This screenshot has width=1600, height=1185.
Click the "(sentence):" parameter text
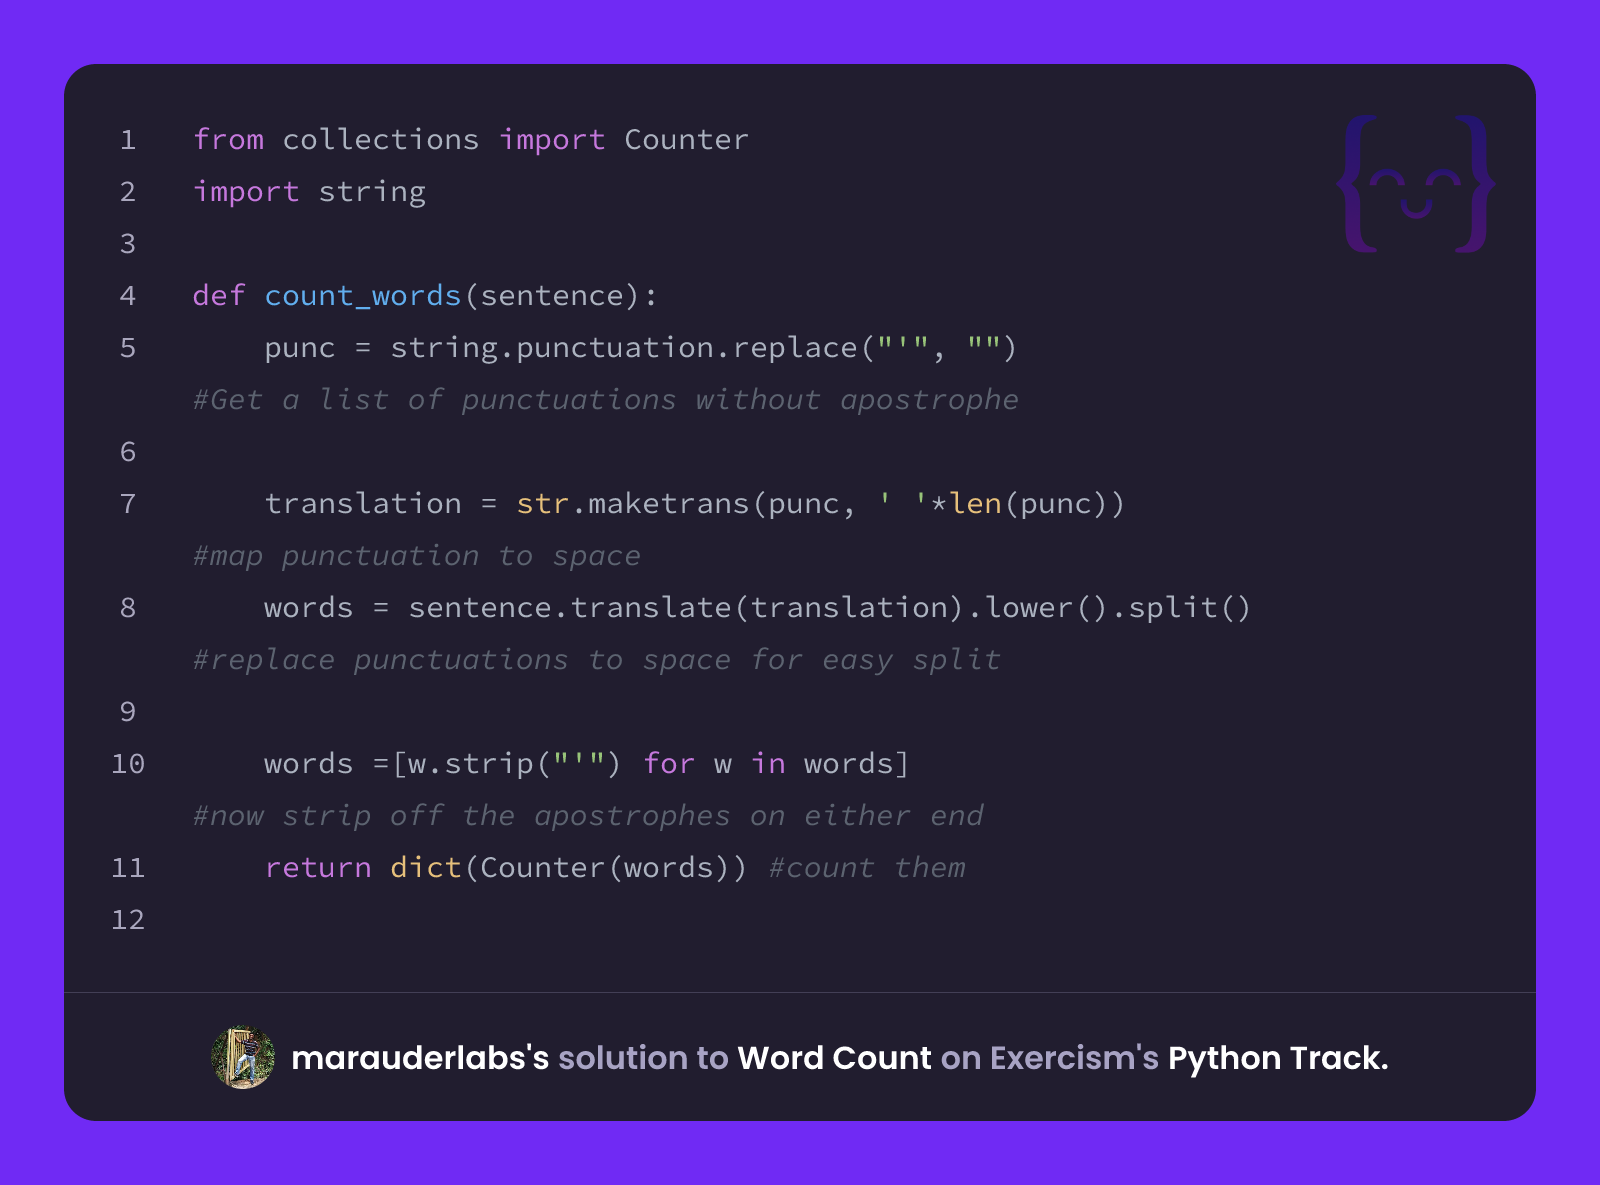[x=560, y=296]
